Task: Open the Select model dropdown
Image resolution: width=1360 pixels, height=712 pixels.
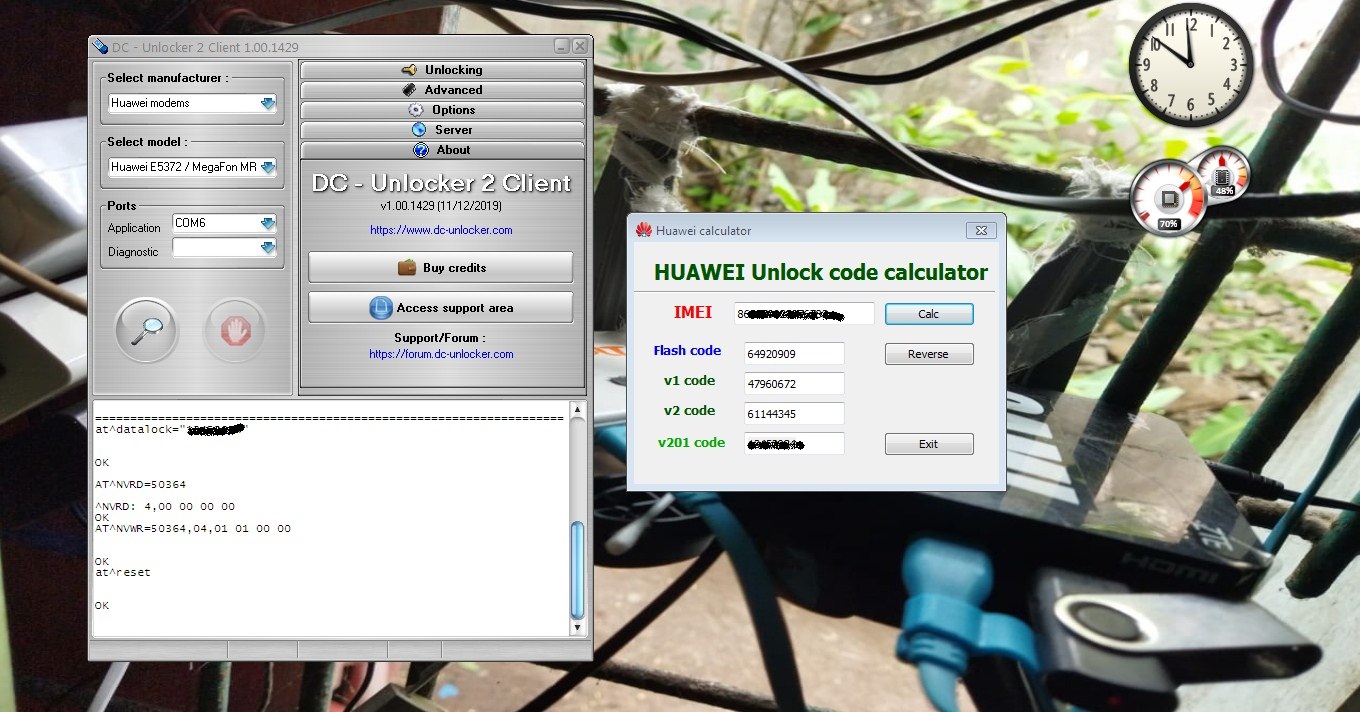Action: [x=267, y=167]
